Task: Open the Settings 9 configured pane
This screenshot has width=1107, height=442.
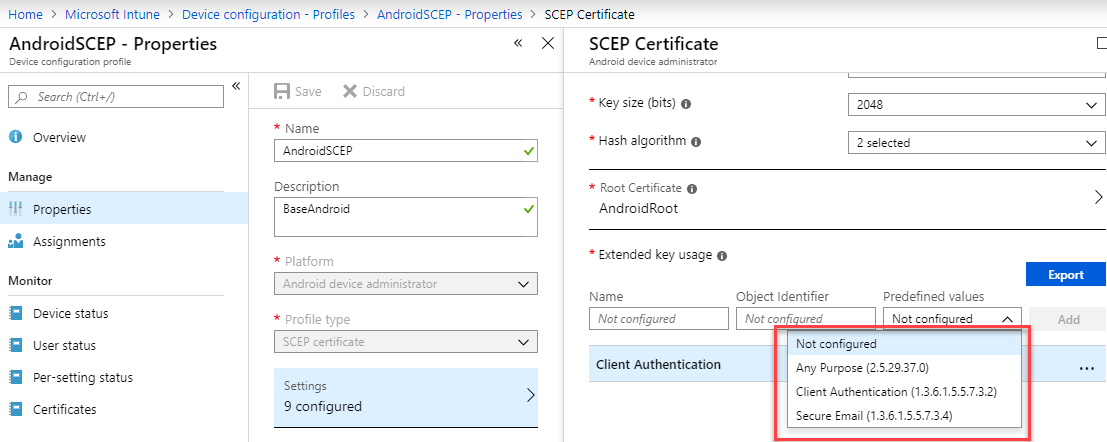Action: 405,397
